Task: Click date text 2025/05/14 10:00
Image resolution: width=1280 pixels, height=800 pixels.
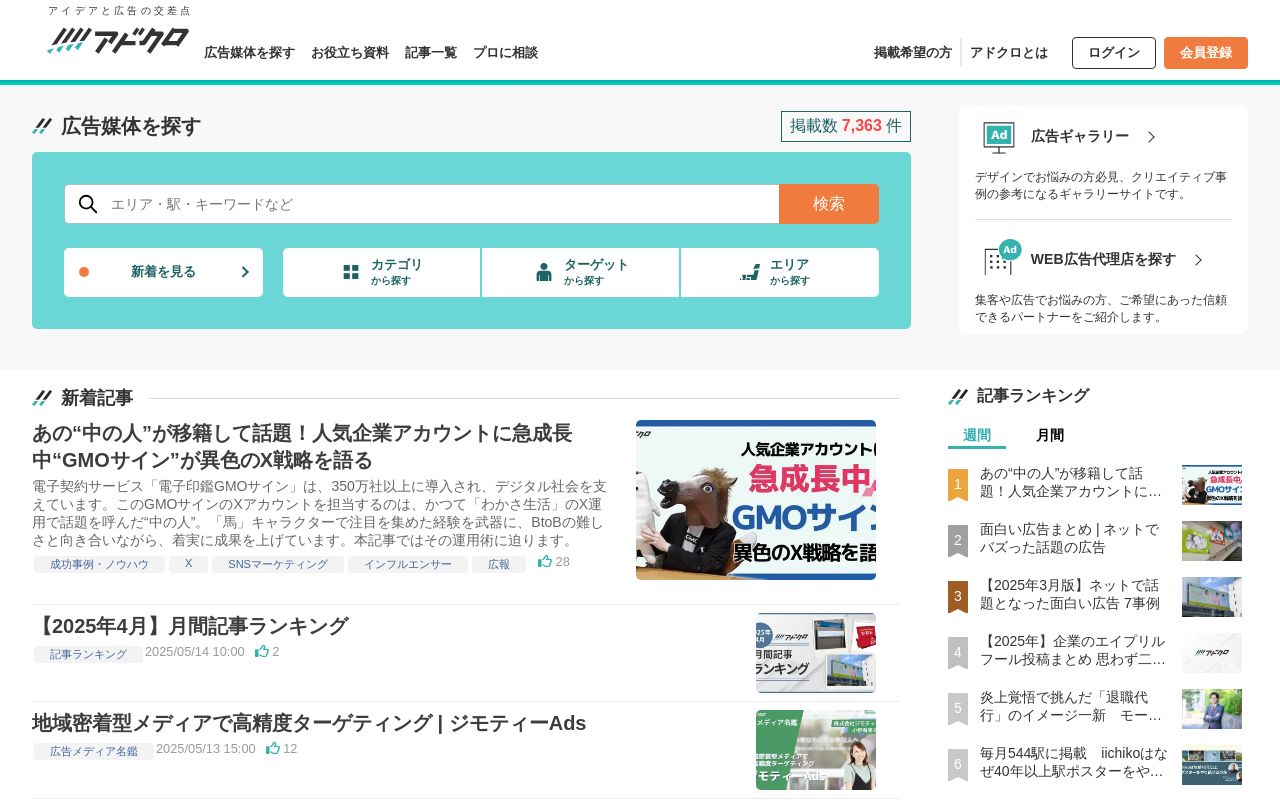Action: [x=195, y=651]
